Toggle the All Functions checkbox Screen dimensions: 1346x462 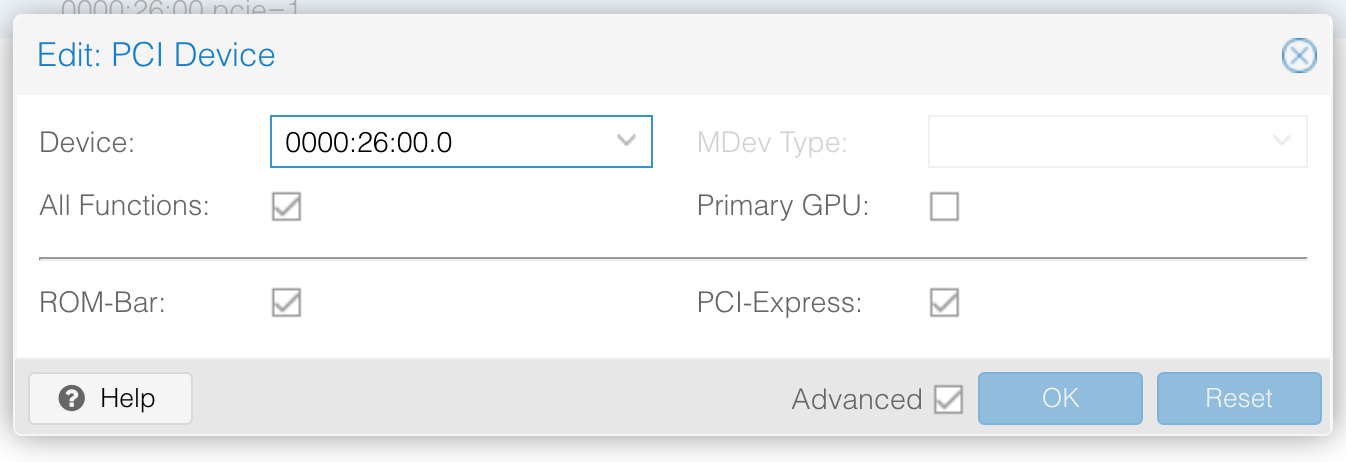click(286, 207)
